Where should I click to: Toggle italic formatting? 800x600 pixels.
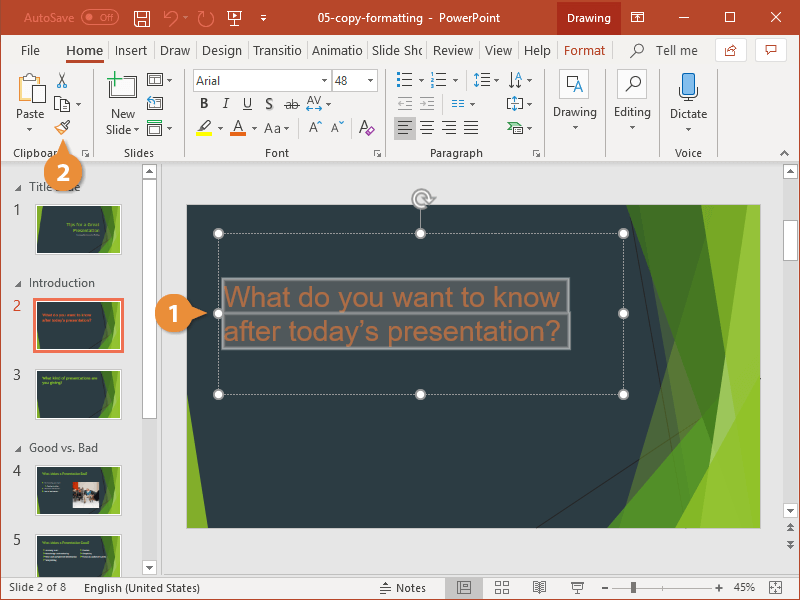click(225, 104)
